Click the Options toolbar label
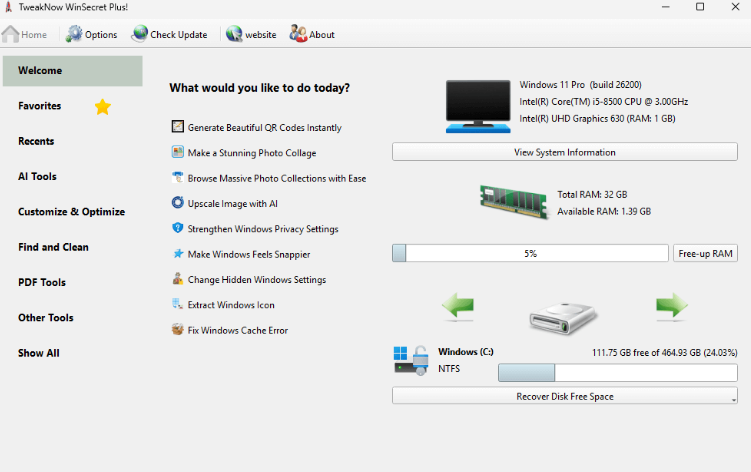 (101, 35)
